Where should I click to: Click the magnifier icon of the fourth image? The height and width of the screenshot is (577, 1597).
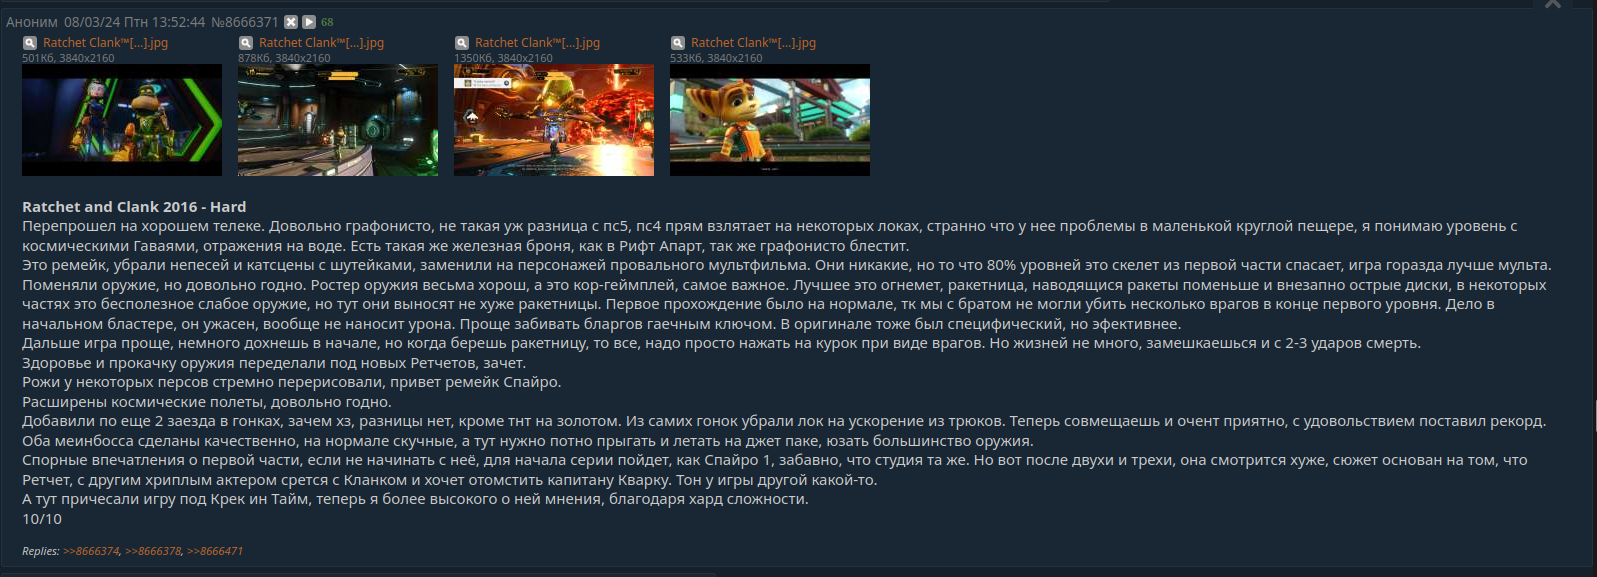pyautogui.click(x=678, y=43)
